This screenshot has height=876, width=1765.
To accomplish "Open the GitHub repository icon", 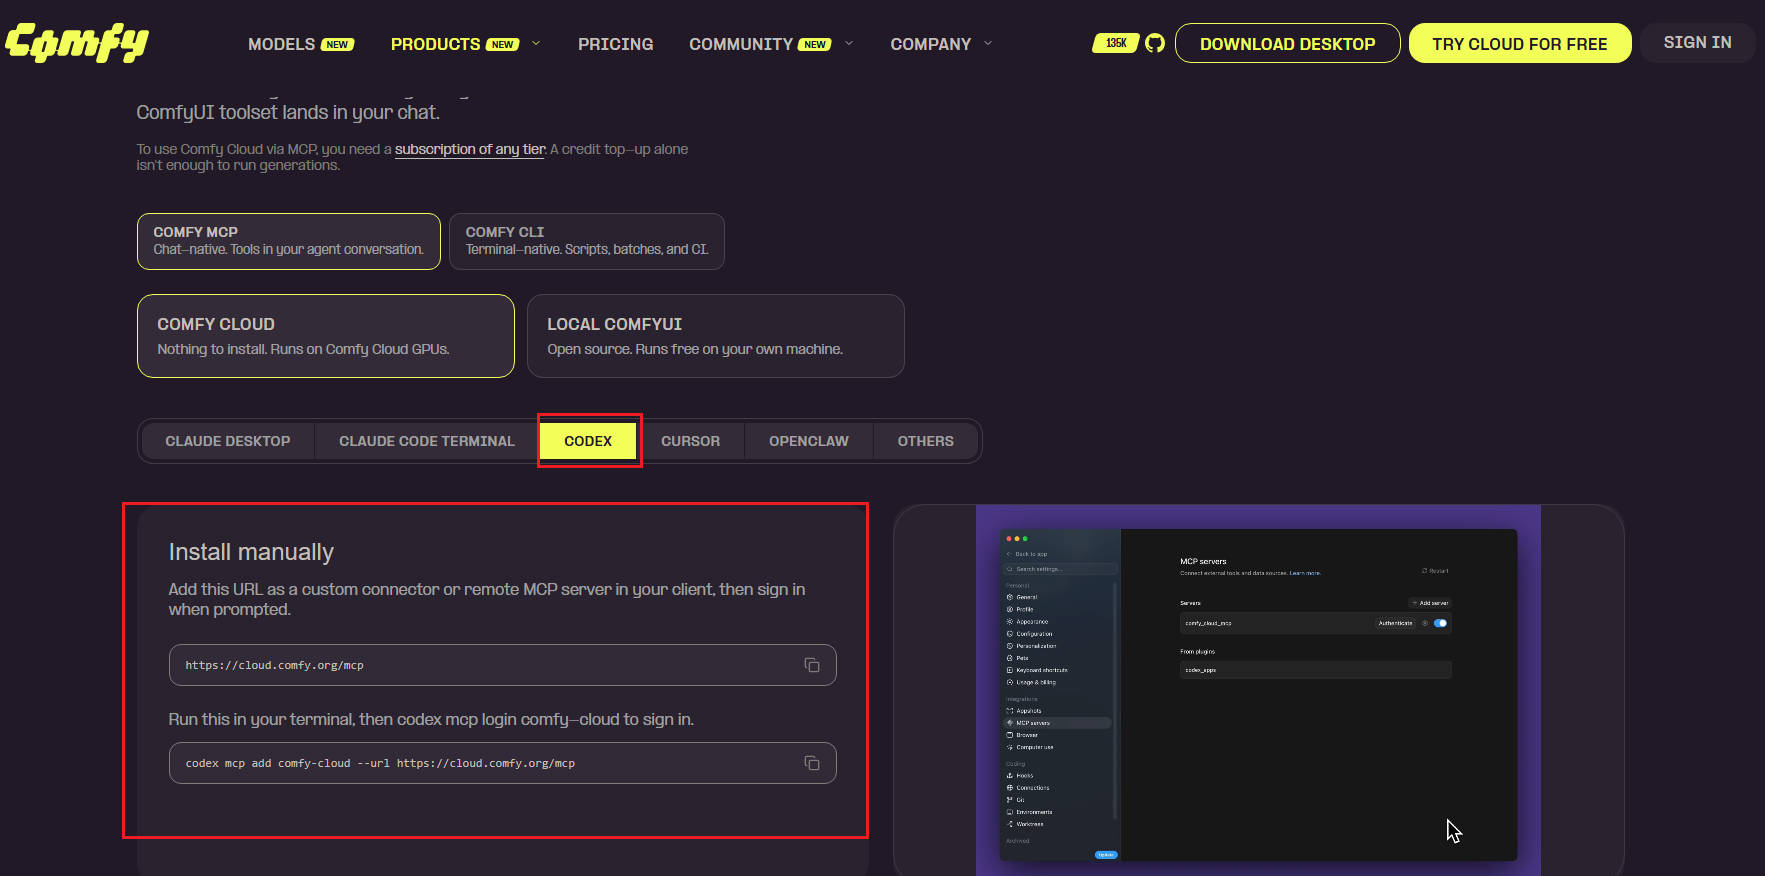I will (1155, 43).
